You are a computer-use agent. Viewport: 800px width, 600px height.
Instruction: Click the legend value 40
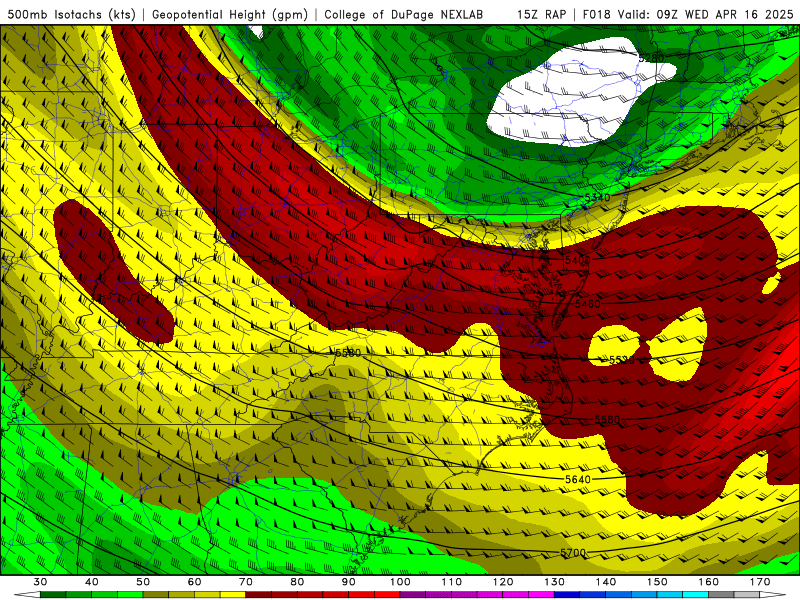click(92, 582)
